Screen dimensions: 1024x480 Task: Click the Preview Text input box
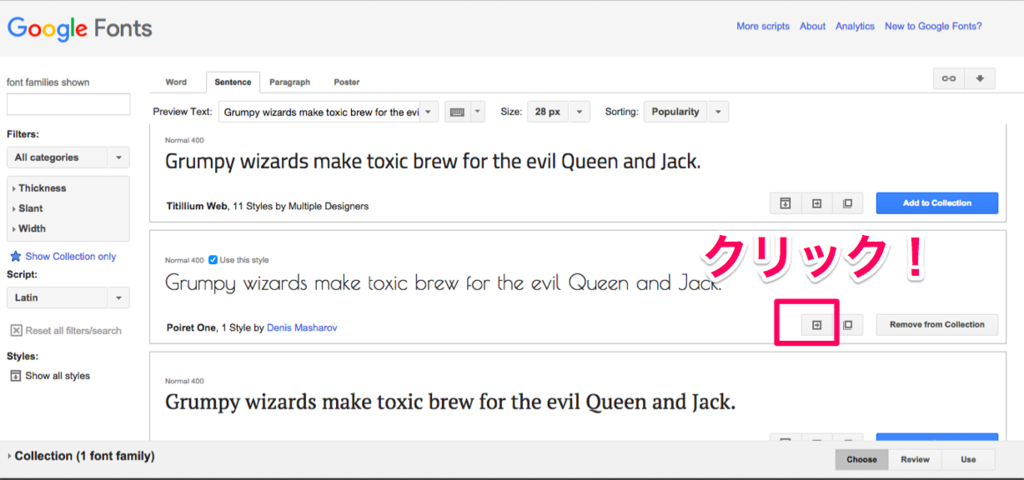point(318,112)
